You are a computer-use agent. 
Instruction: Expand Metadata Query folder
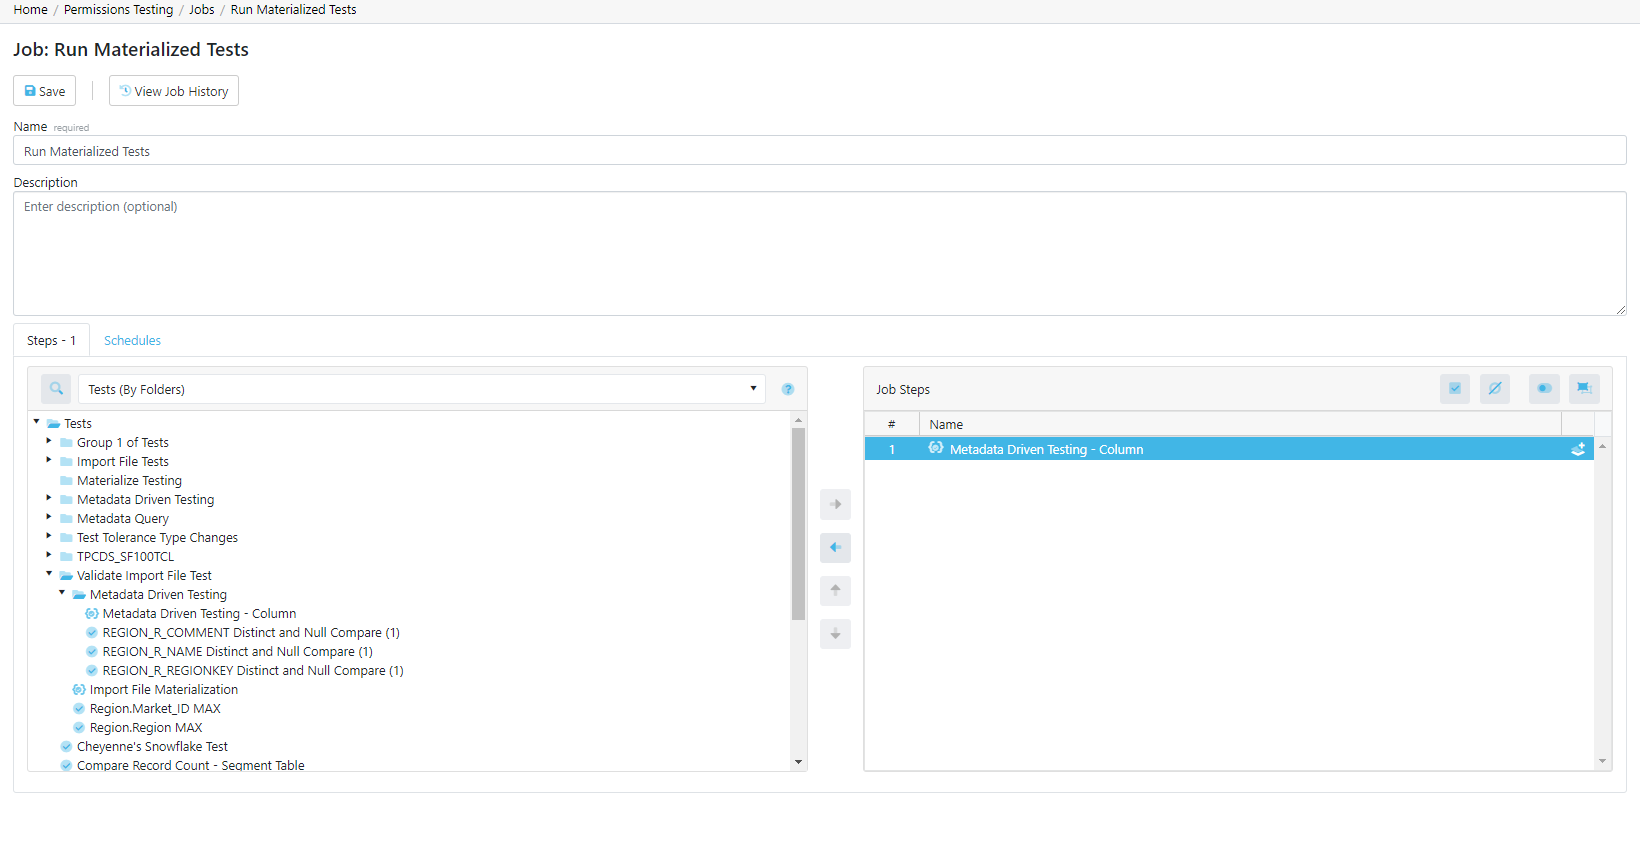pyautogui.click(x=49, y=517)
